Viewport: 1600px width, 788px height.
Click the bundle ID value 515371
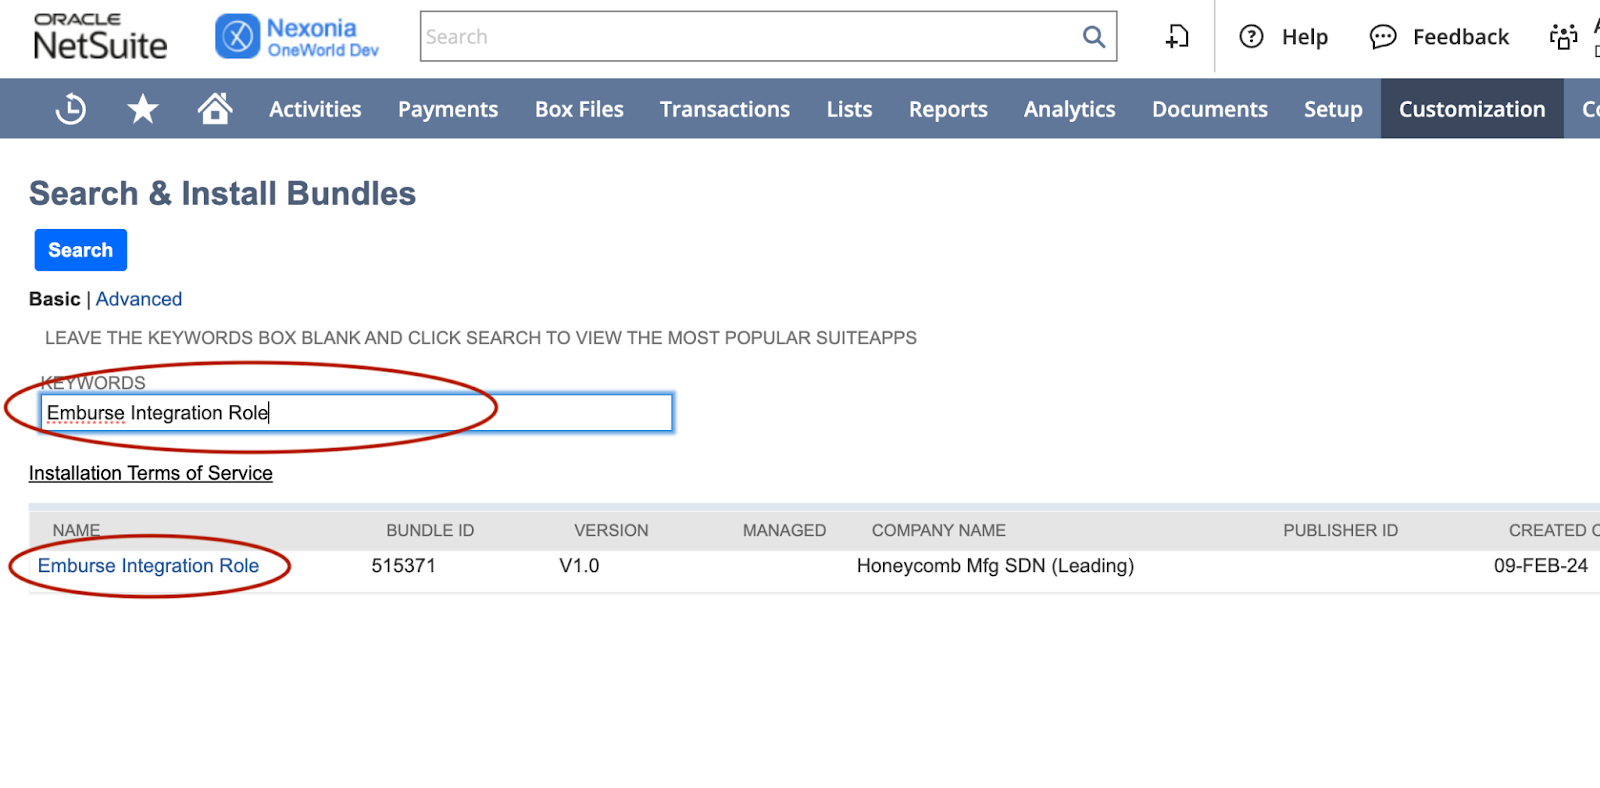click(404, 566)
